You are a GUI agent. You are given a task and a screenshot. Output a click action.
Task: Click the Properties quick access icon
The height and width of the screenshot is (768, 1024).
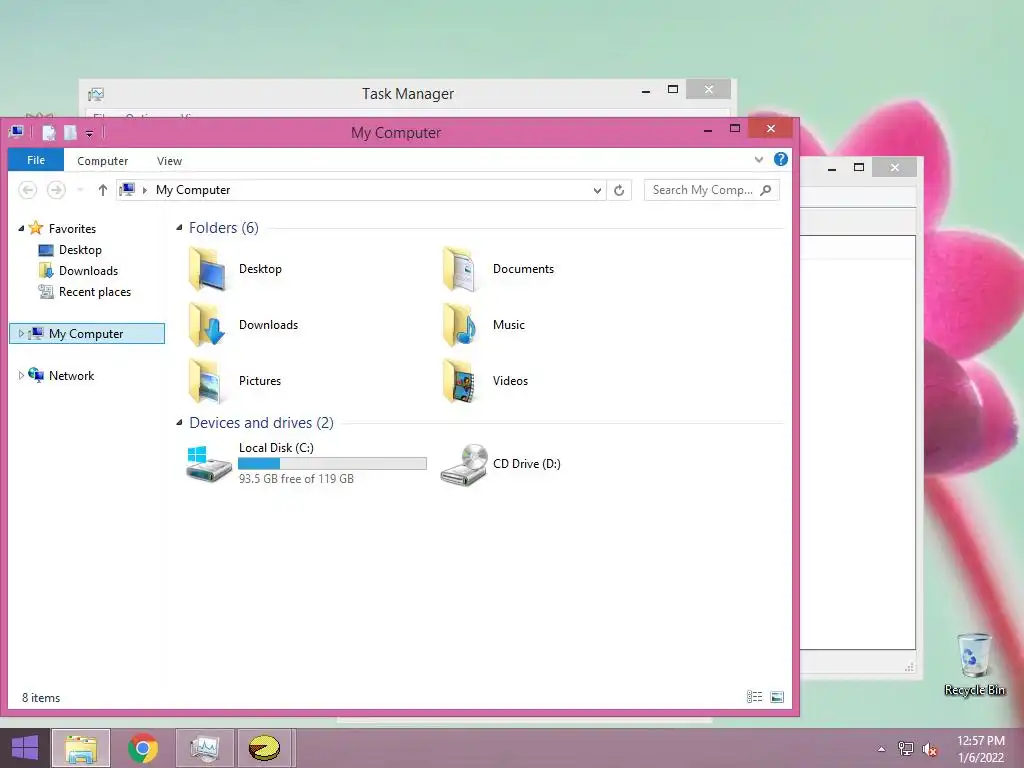pos(49,133)
